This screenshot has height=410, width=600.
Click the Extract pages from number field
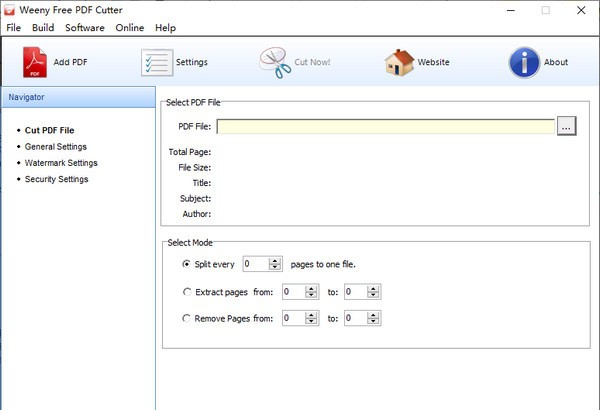(294, 292)
